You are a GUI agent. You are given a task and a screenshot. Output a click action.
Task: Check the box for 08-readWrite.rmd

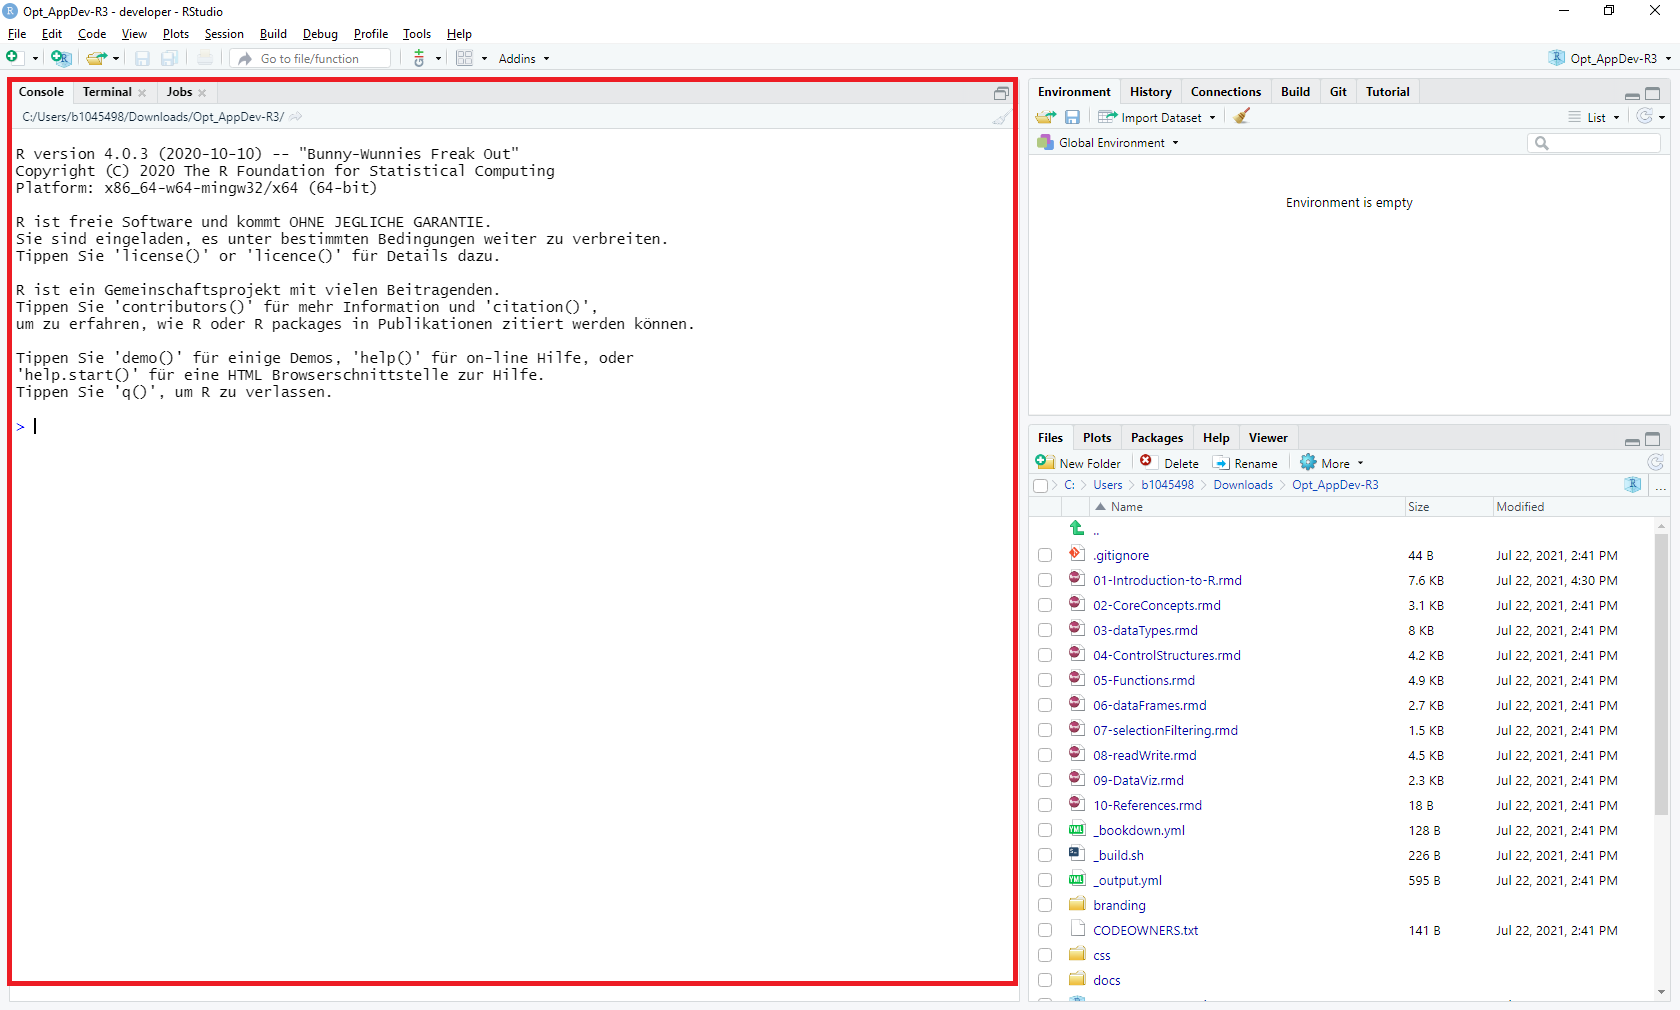[1045, 755]
